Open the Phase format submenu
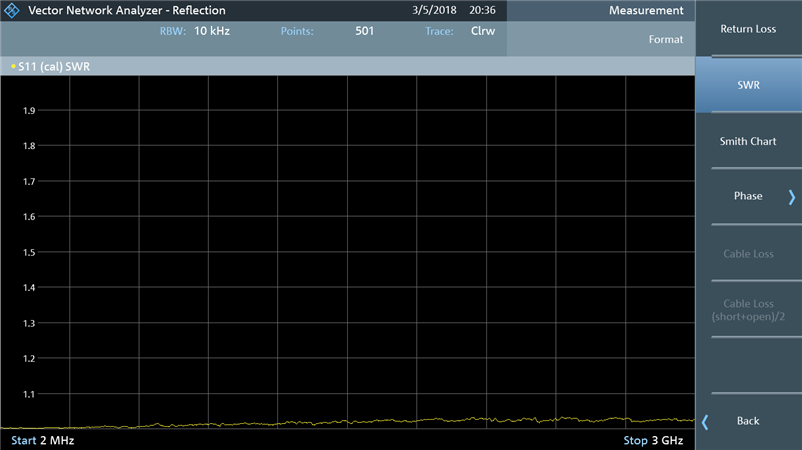 [x=748, y=196]
